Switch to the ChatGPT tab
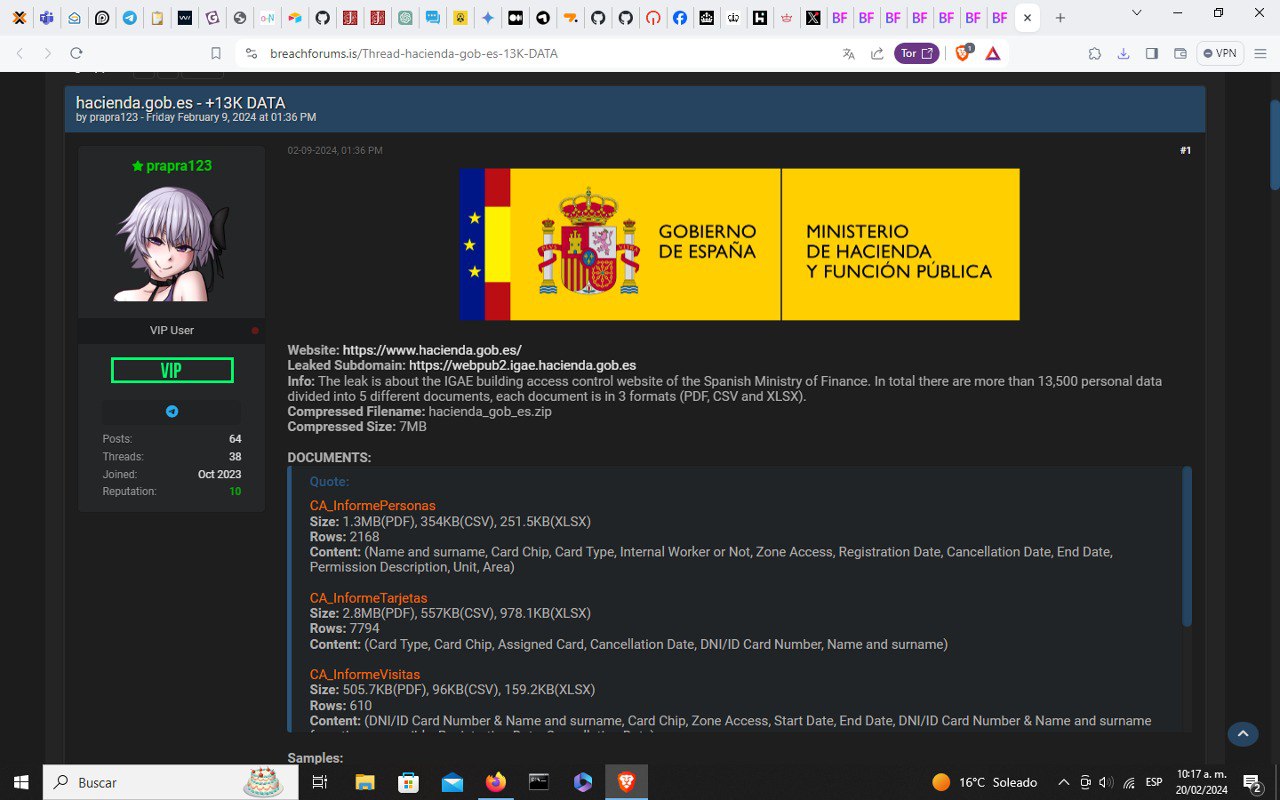 (405, 18)
